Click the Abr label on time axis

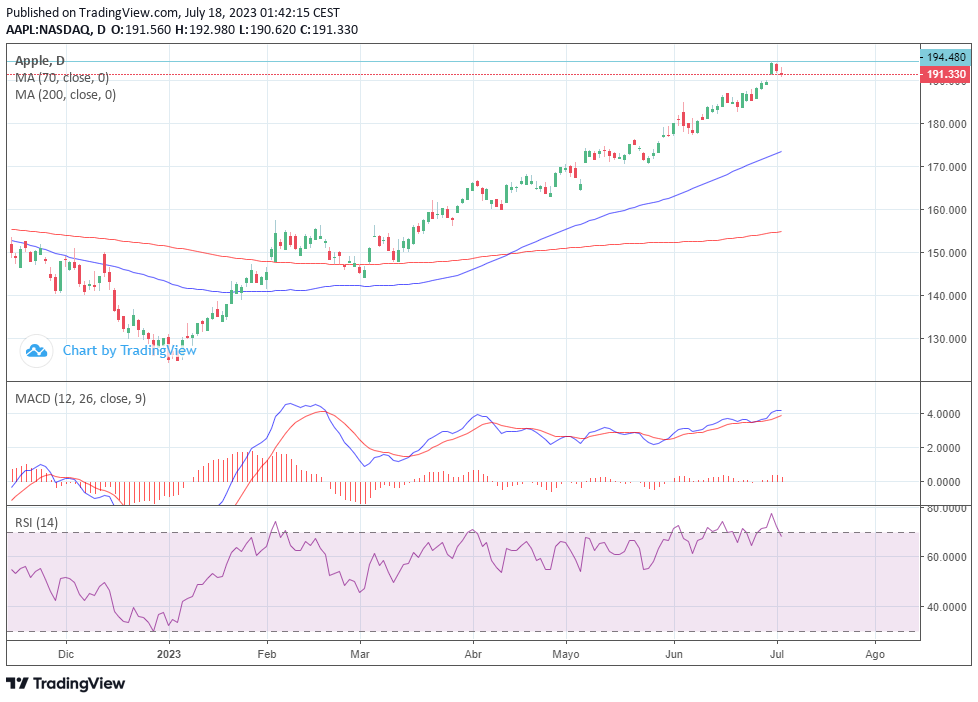[x=473, y=654]
